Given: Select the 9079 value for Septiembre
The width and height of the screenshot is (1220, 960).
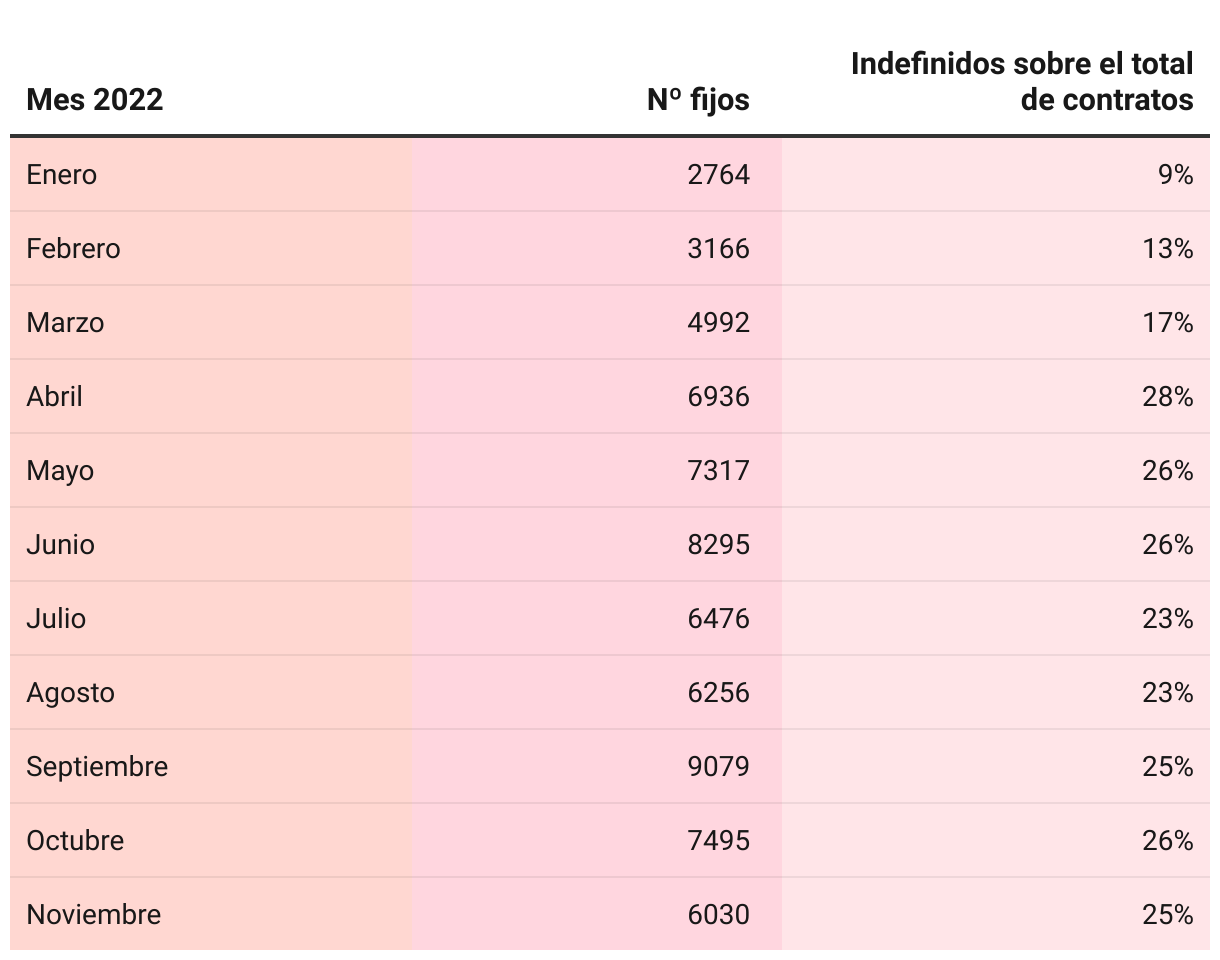Looking at the screenshot, I should pos(718,767).
